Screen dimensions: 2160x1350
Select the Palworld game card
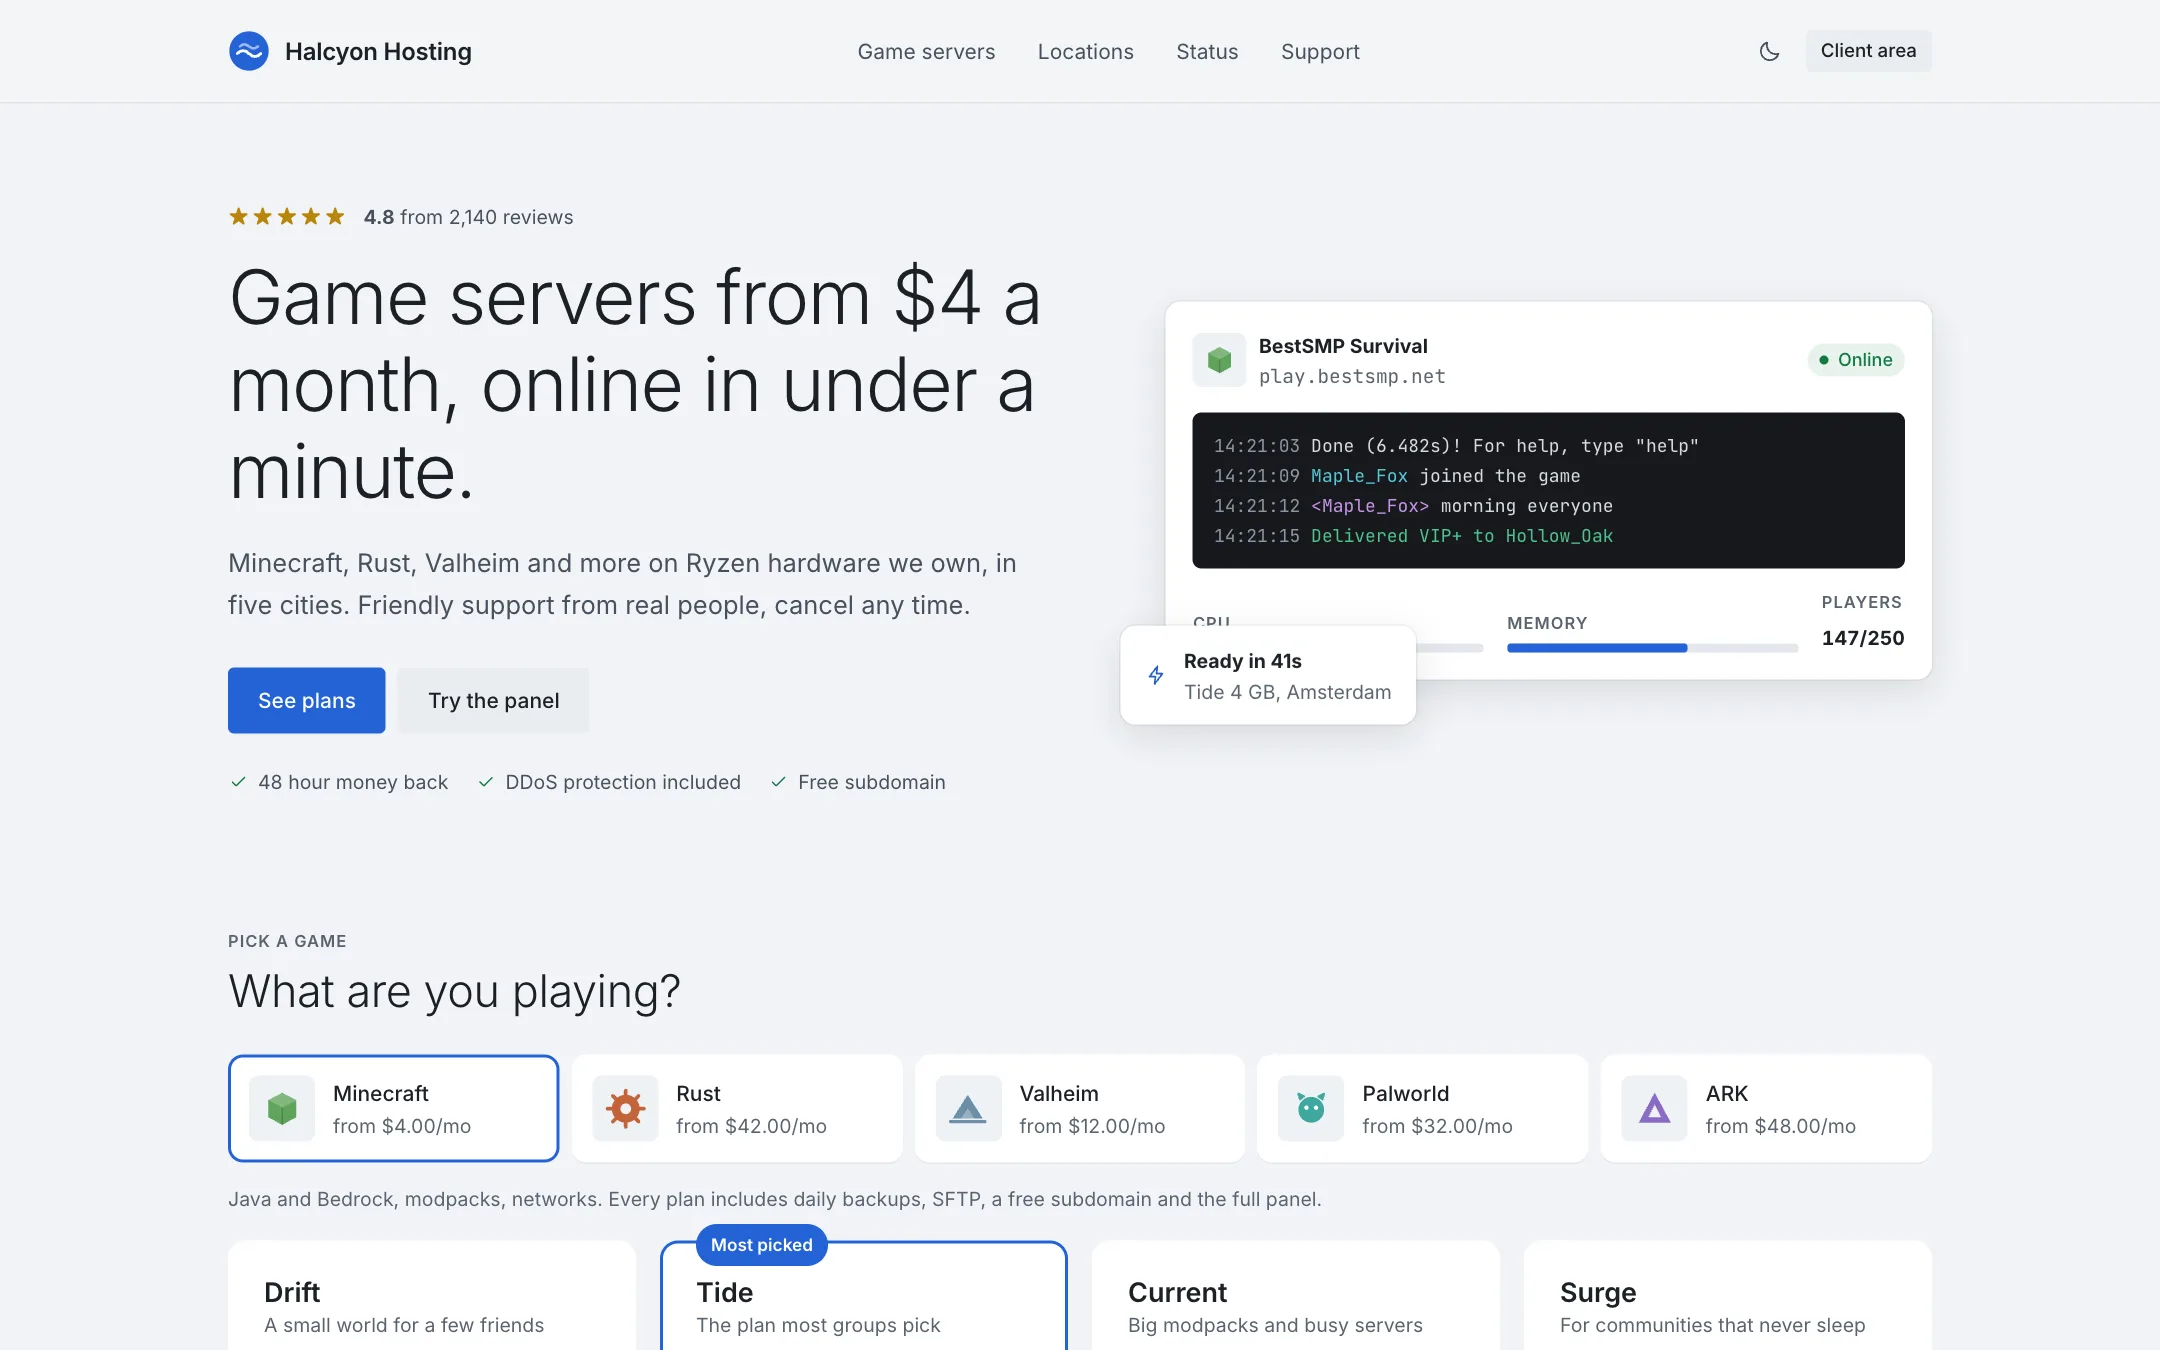point(1423,1108)
